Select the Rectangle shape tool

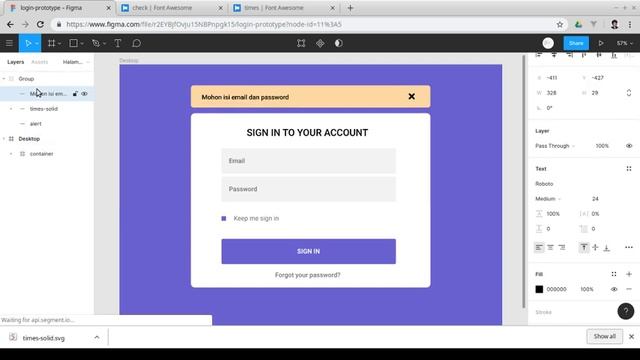[73, 43]
